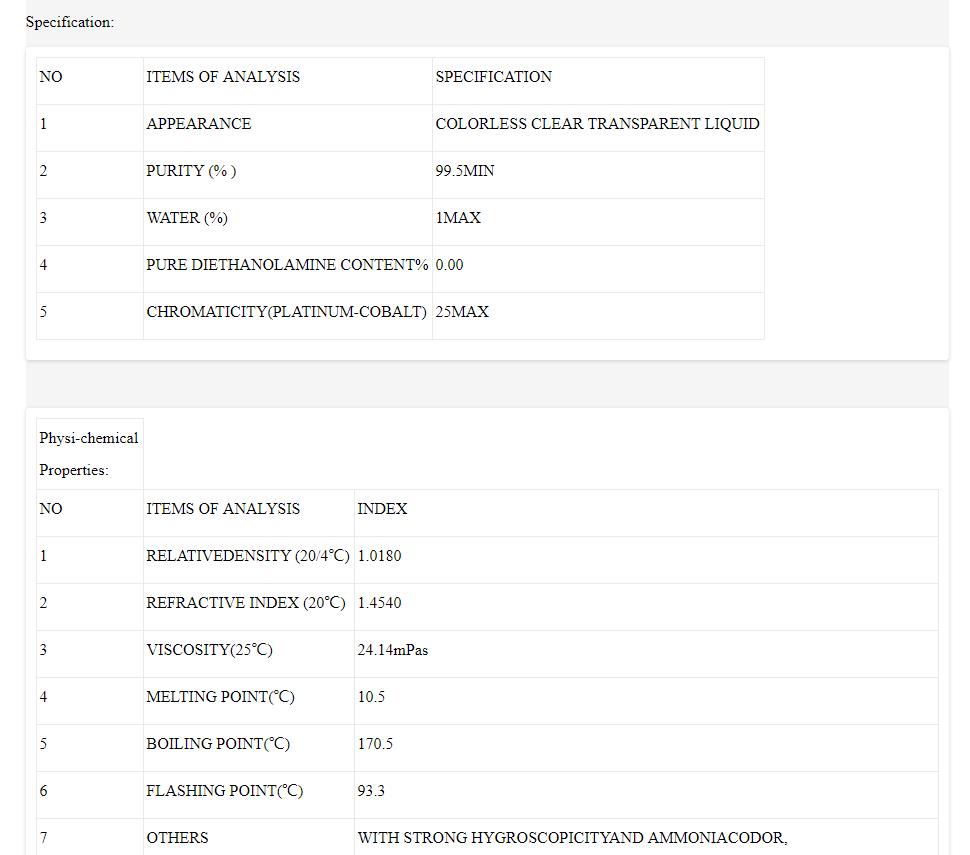Click the 'FLASHING POINT(℃)' row label
Image resolution: width=970 pixels, height=855 pixels.
pos(224,791)
